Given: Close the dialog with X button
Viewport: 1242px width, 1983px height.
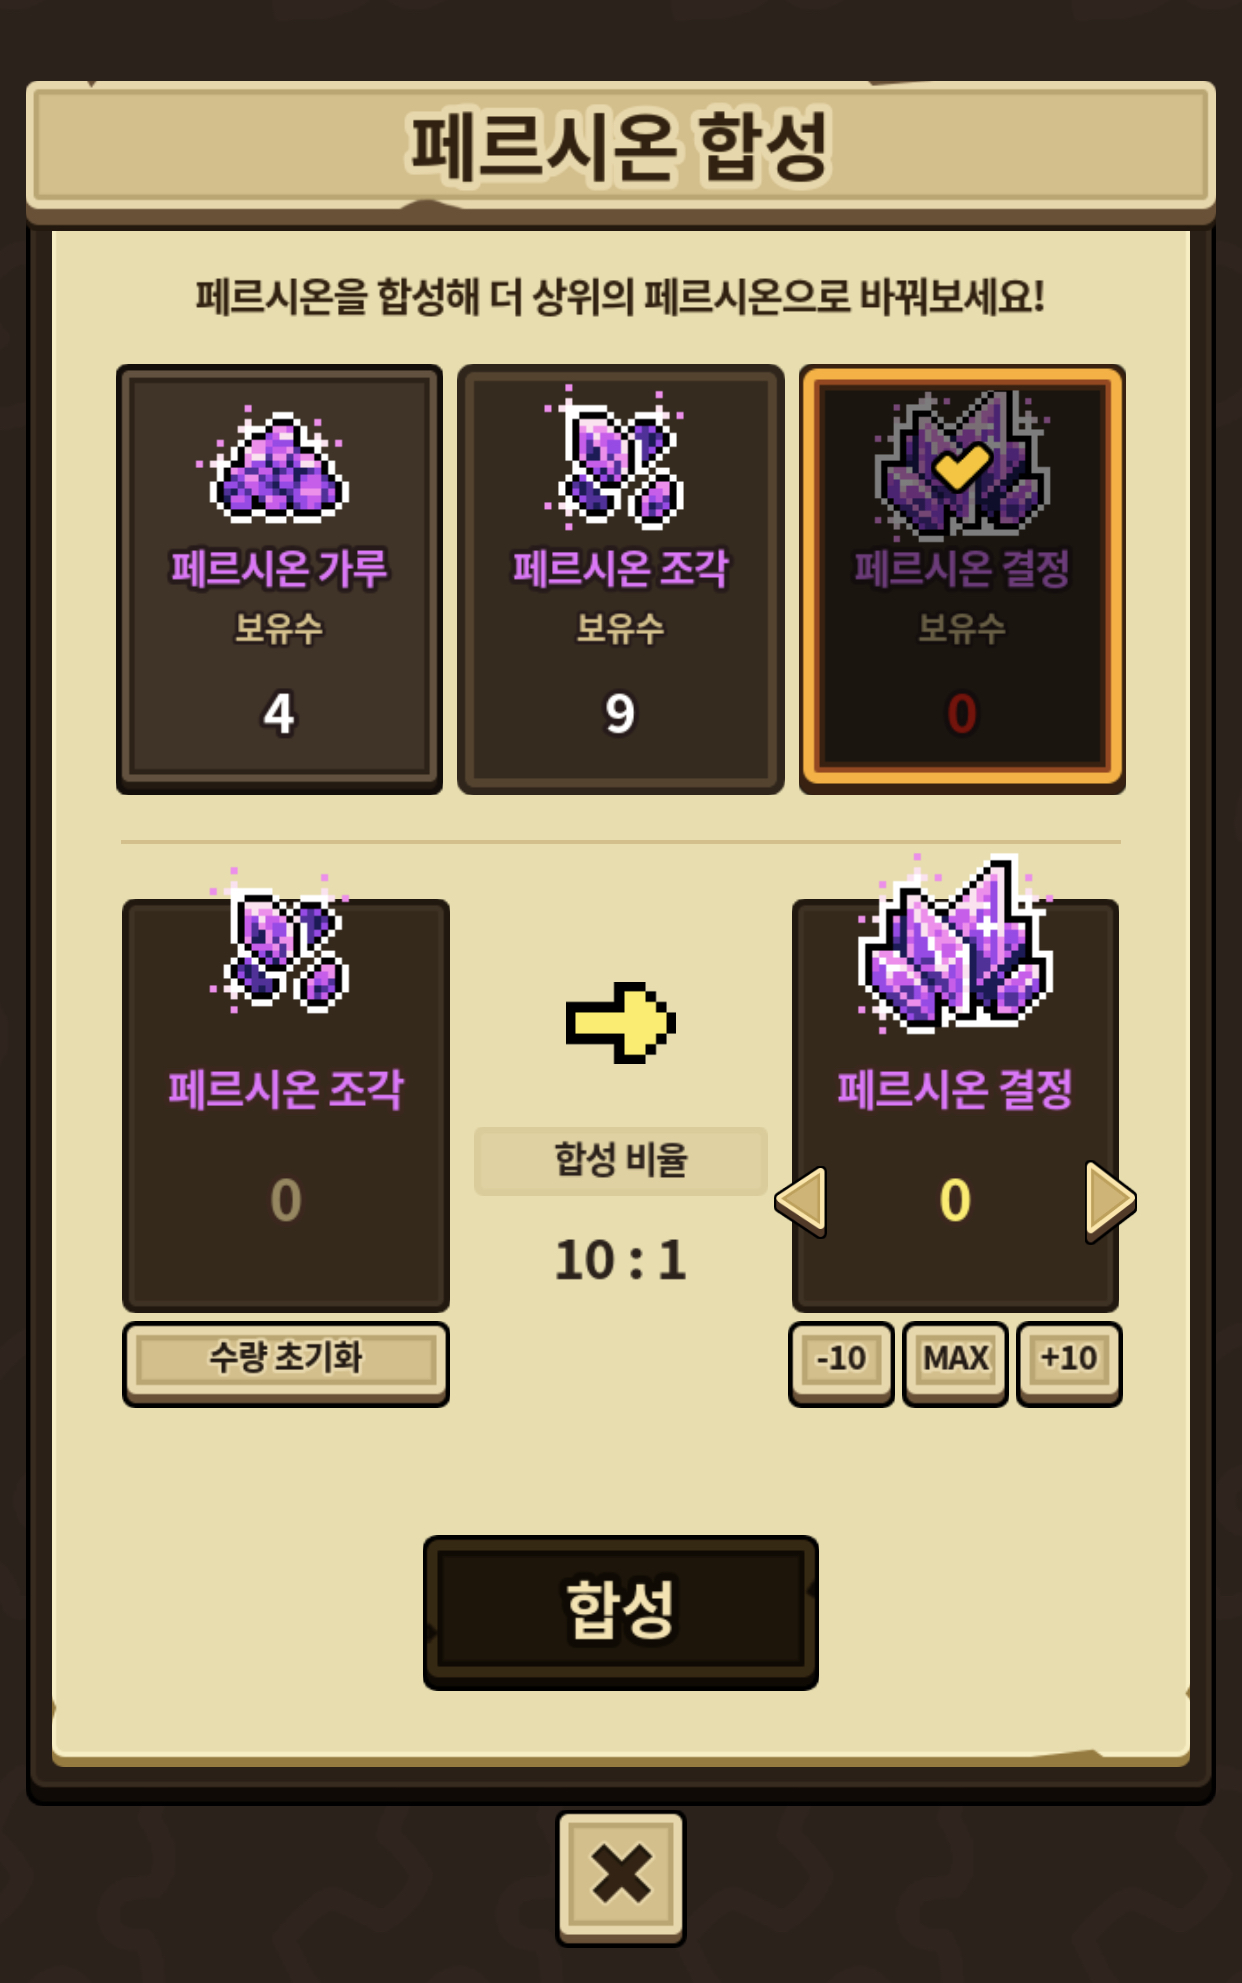Looking at the screenshot, I should coord(621,1878).
